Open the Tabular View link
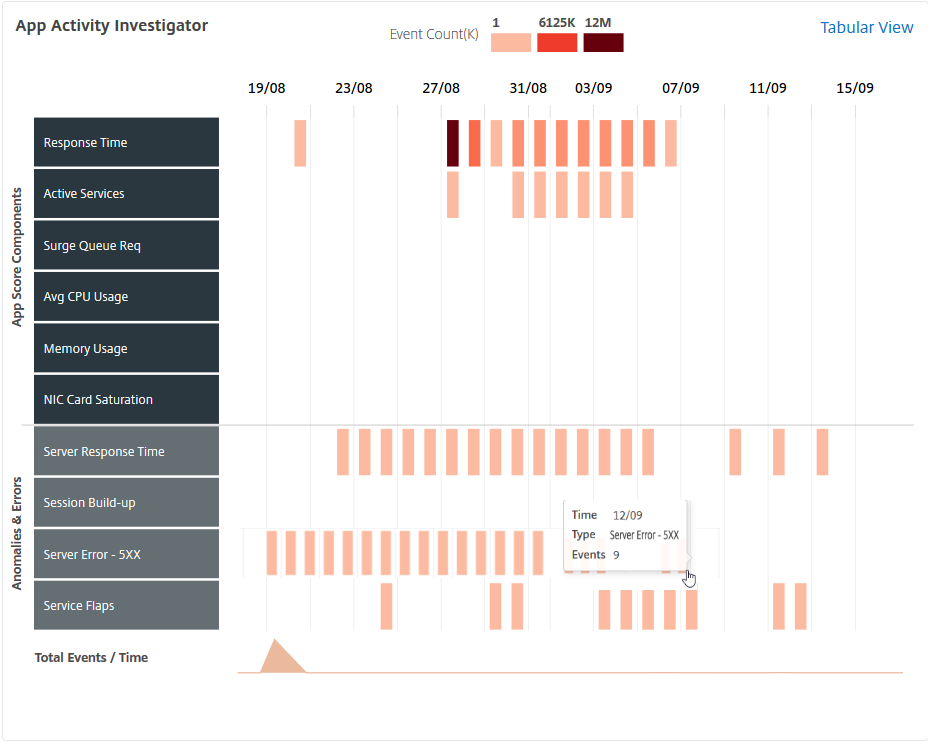The height and width of the screenshot is (741, 928). (x=866, y=27)
